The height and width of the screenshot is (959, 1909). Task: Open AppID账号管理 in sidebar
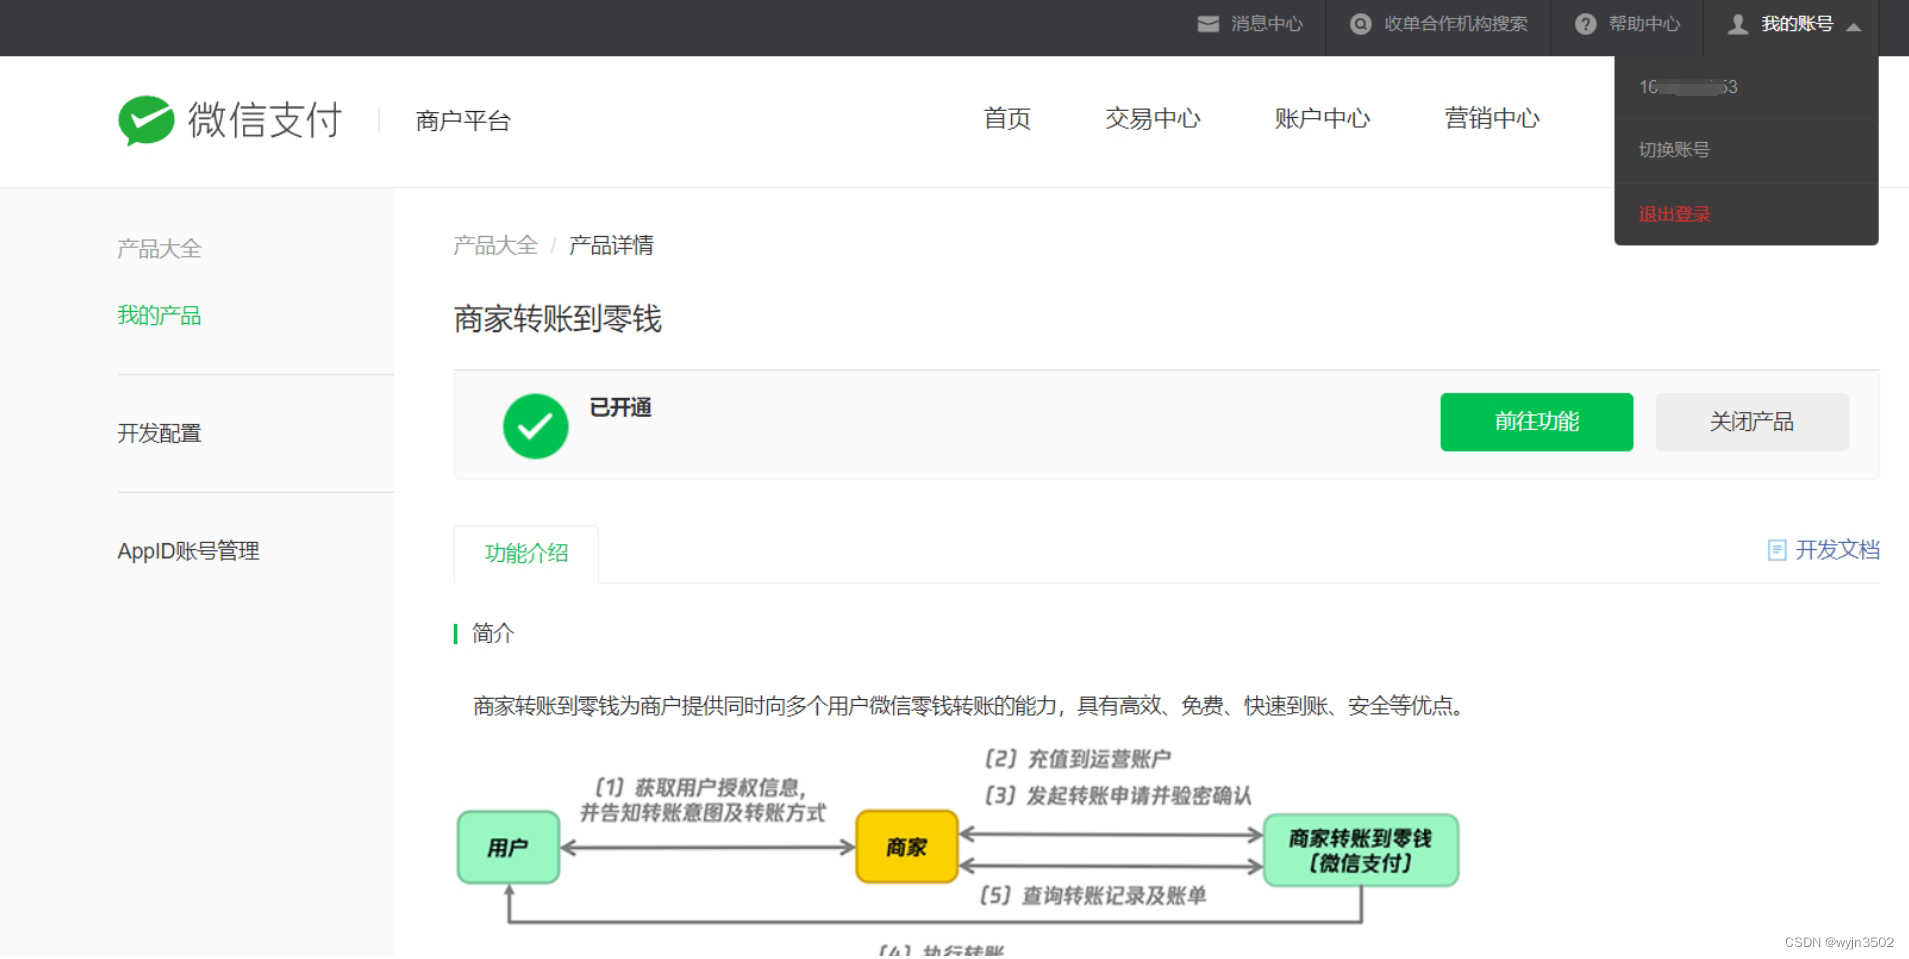coord(188,551)
